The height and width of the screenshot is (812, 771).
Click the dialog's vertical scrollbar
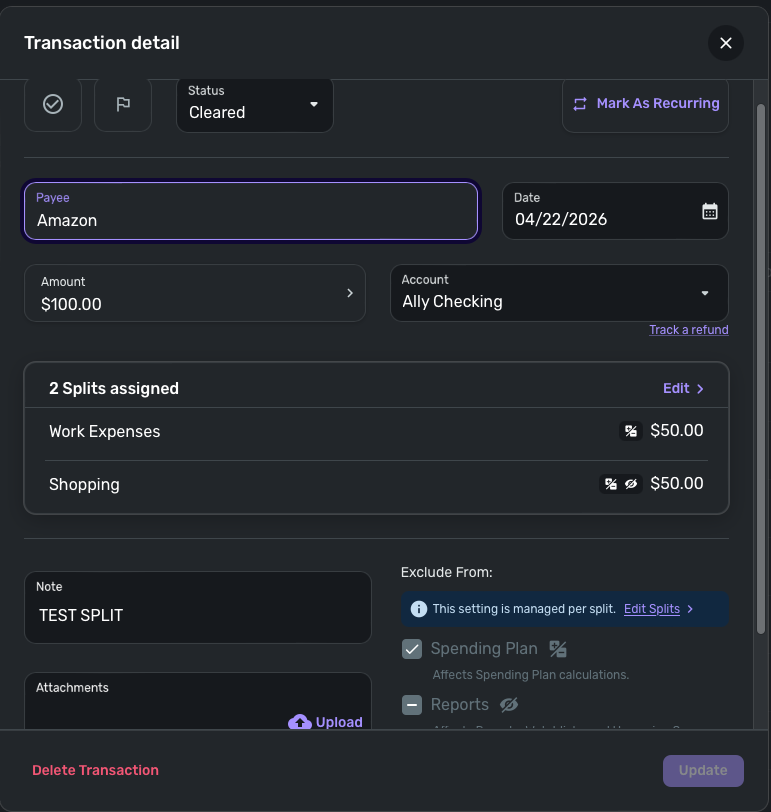(761, 370)
